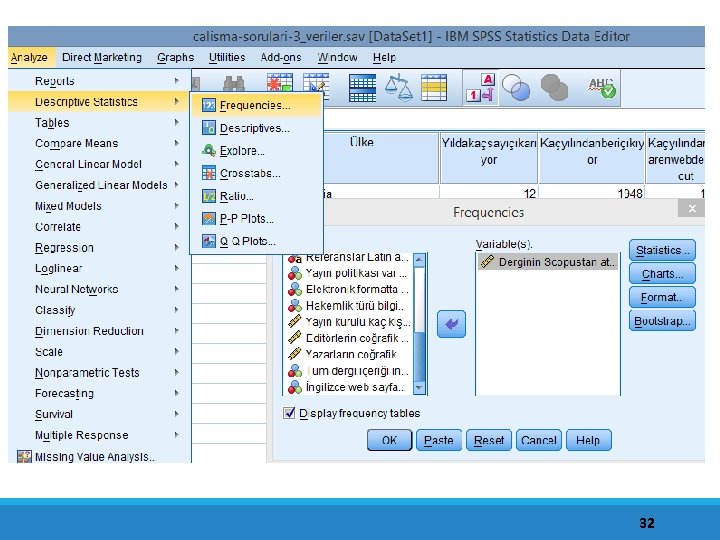This screenshot has height=540, width=720.
Task: Expand the Tables submenu arrow
Action: click(x=177, y=123)
